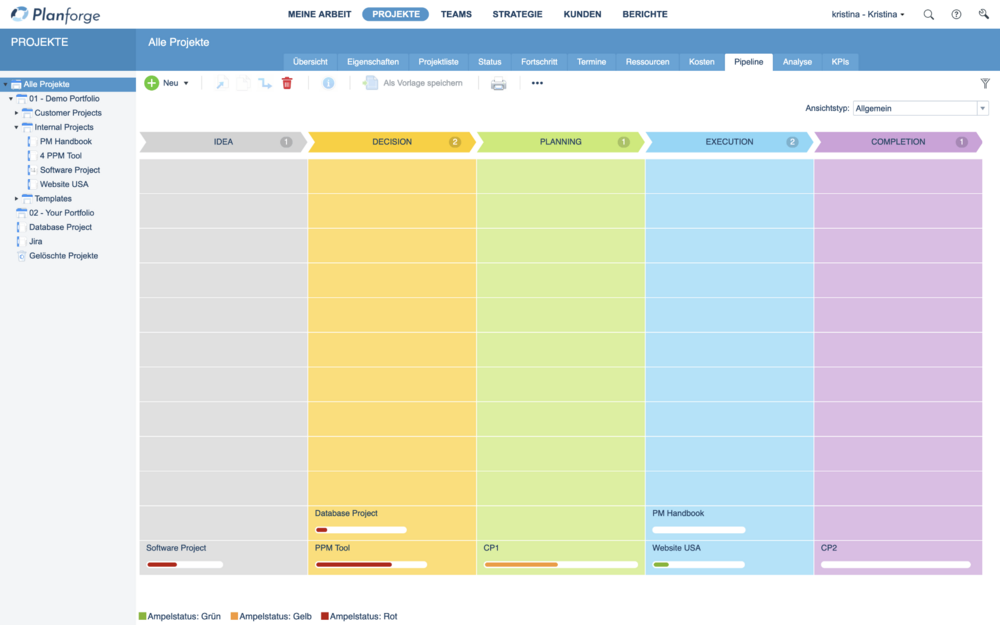Image resolution: width=1000 pixels, height=625 pixels.
Task: Select the PPM Tool card's red progress bar
Action: 354,565
